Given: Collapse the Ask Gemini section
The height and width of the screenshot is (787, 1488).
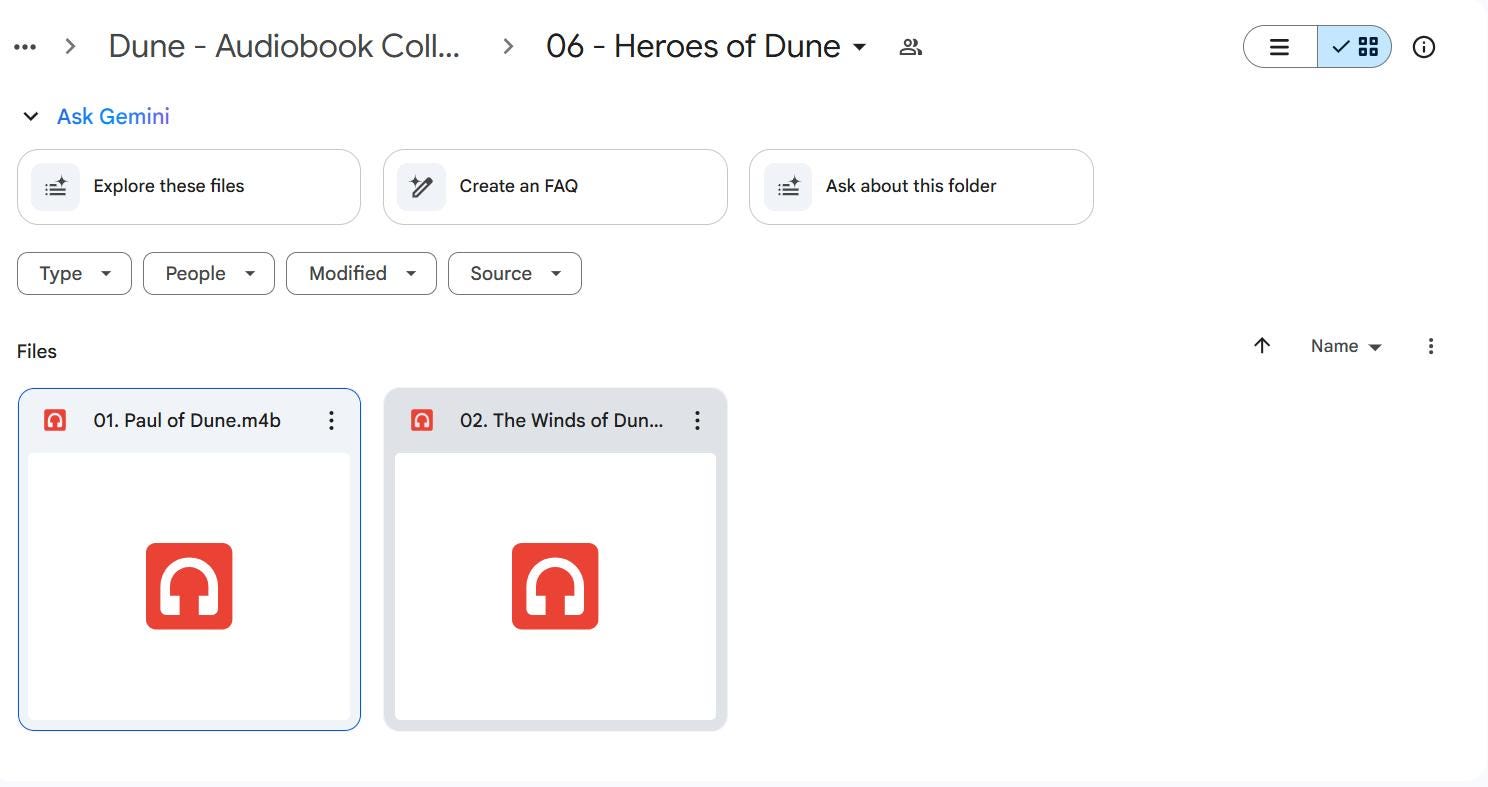Looking at the screenshot, I should pos(31,117).
